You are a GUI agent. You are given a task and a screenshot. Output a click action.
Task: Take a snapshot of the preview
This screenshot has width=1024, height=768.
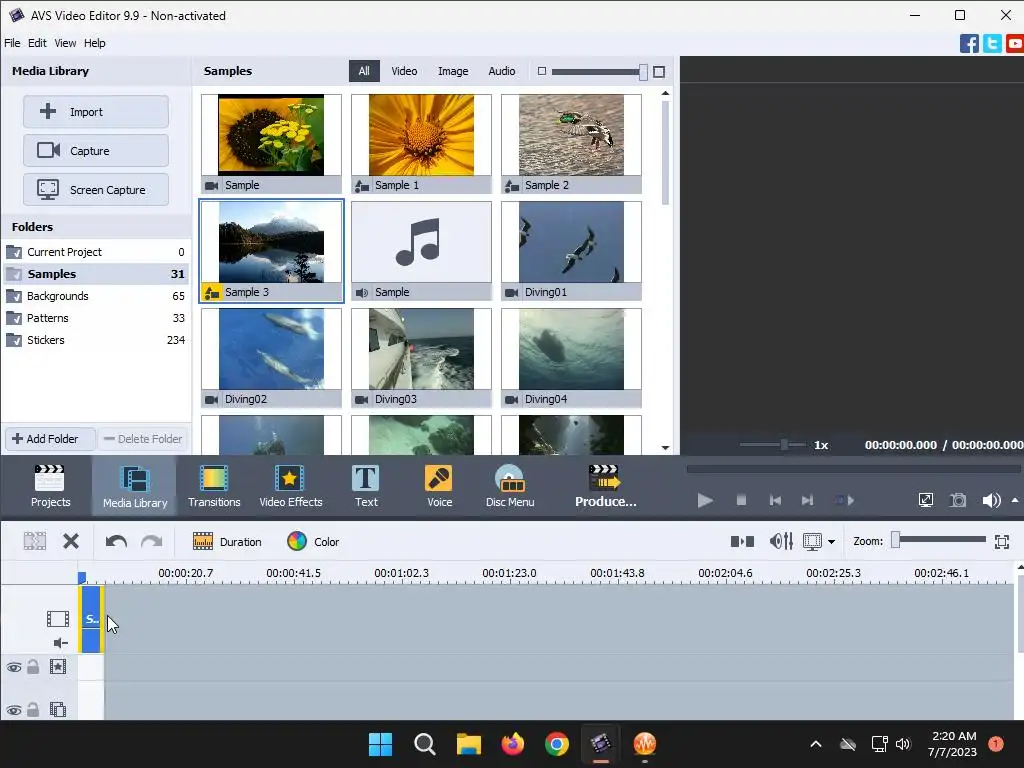point(958,500)
